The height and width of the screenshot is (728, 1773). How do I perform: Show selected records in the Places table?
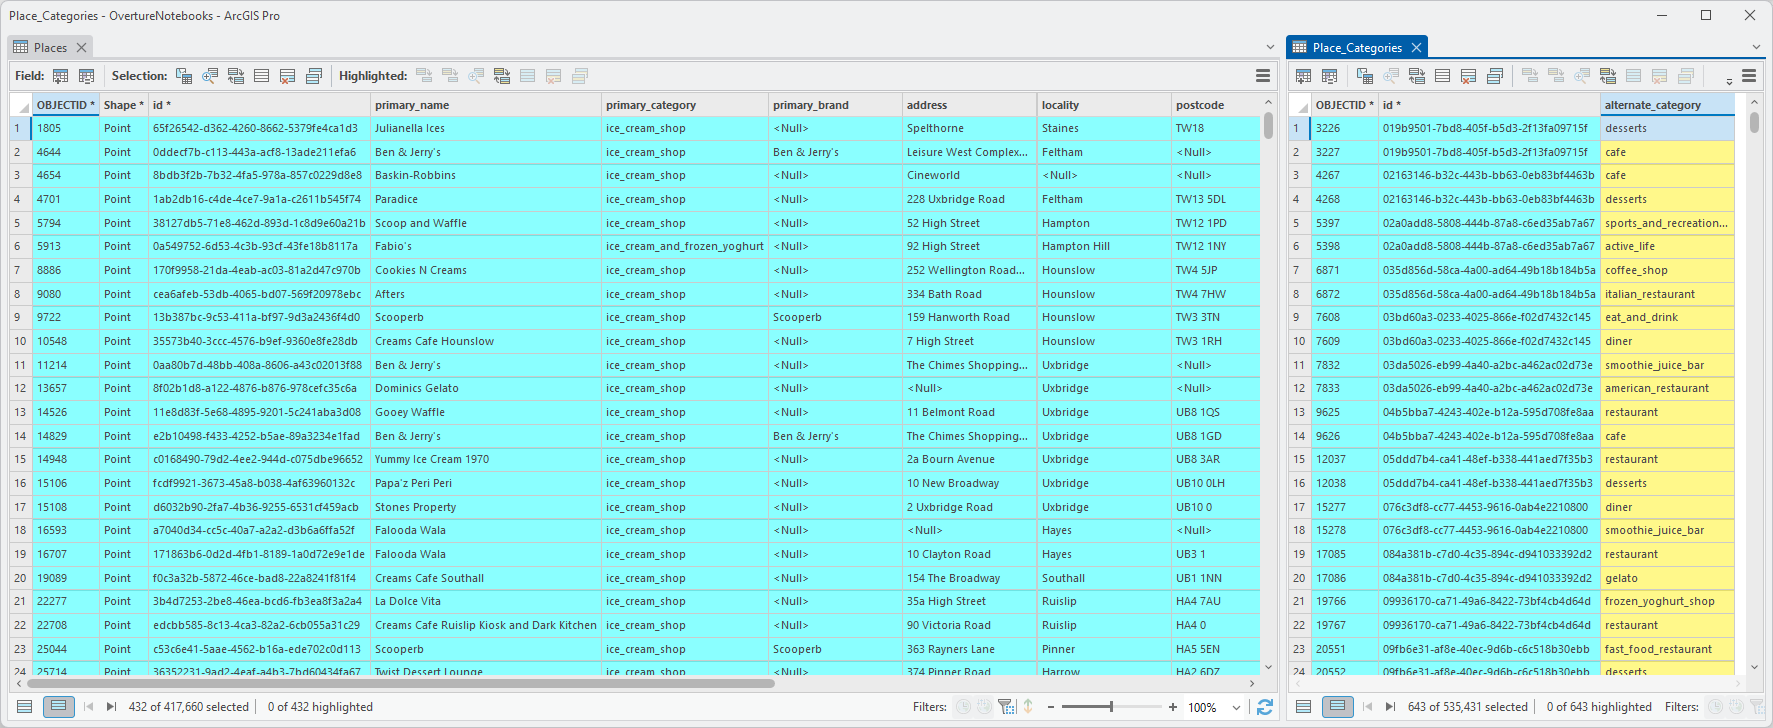pyautogui.click(x=59, y=707)
